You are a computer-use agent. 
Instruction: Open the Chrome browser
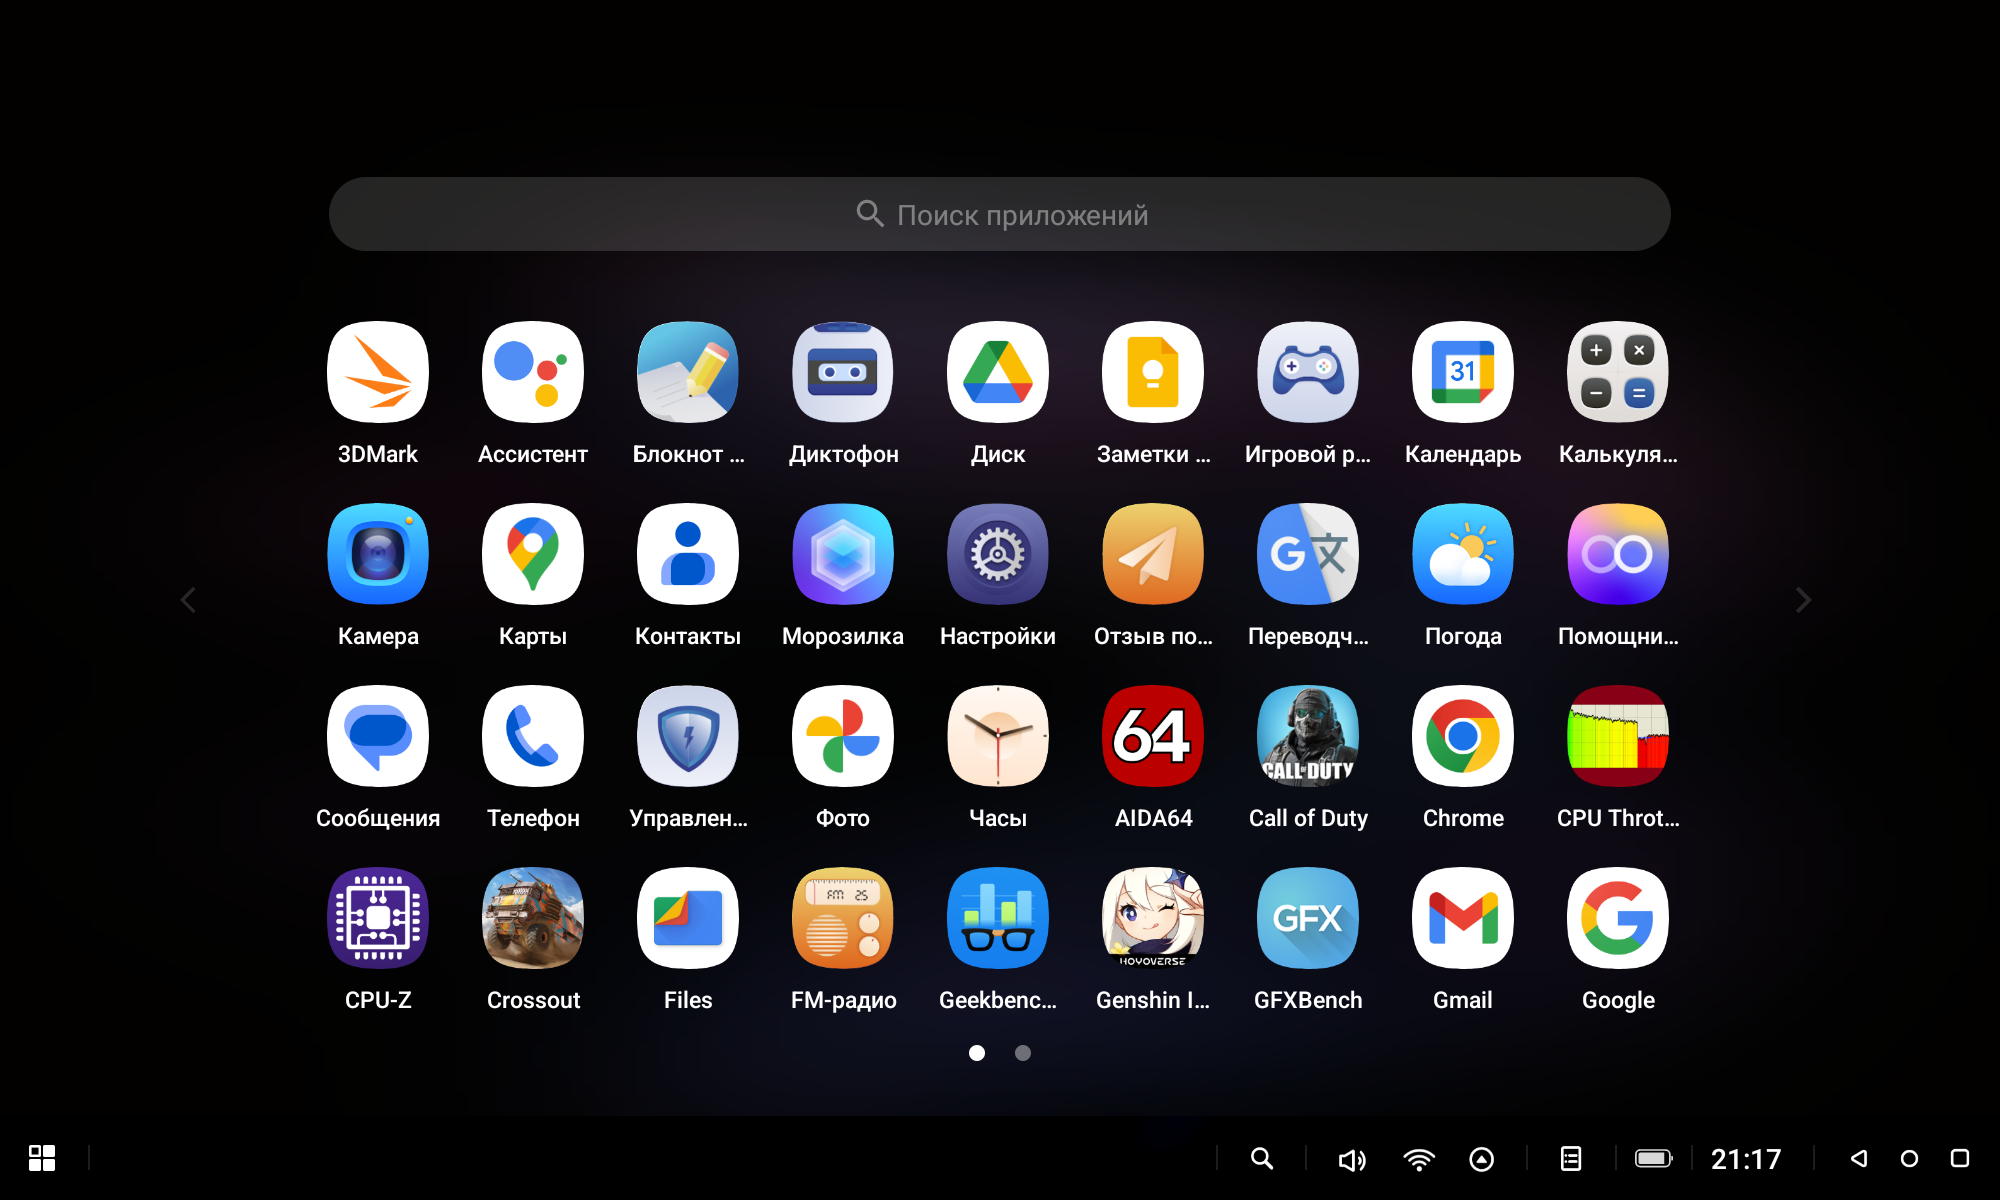click(x=1463, y=736)
